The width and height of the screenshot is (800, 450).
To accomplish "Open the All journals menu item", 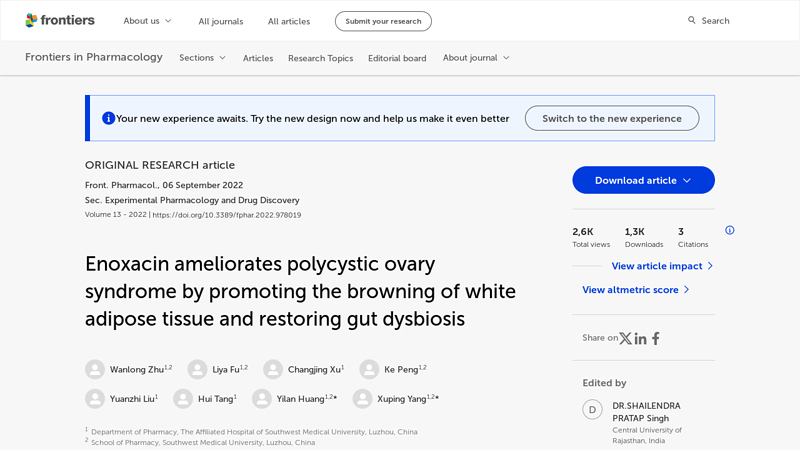I will 220,21.
